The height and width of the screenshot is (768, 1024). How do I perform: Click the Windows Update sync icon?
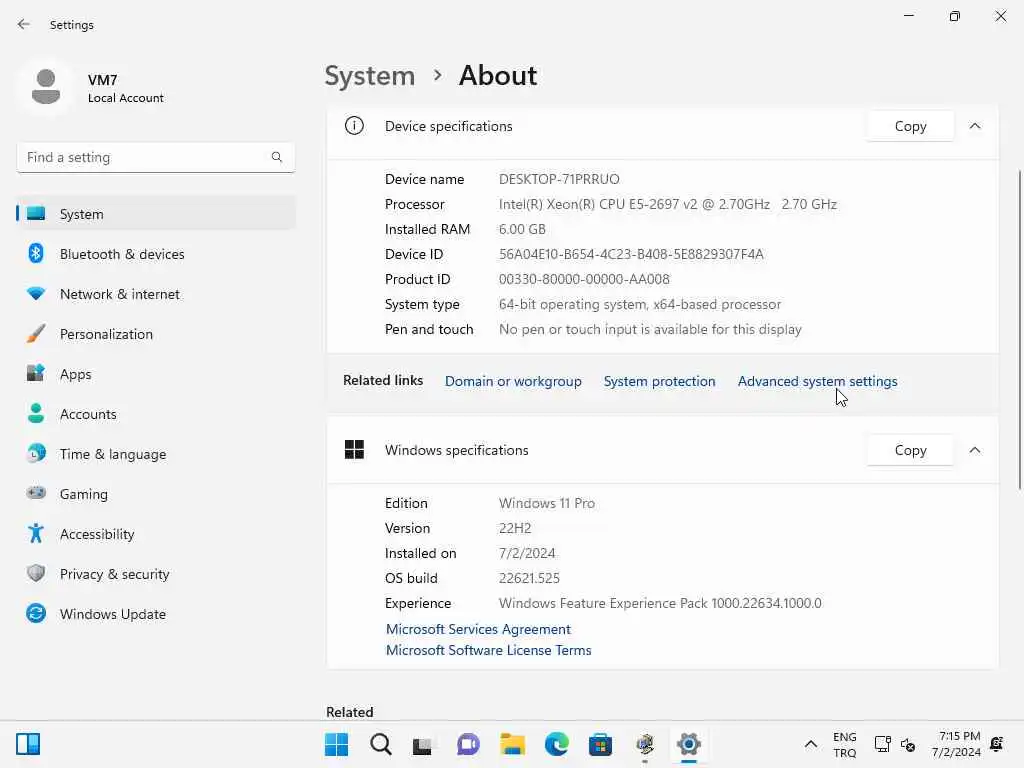click(36, 613)
